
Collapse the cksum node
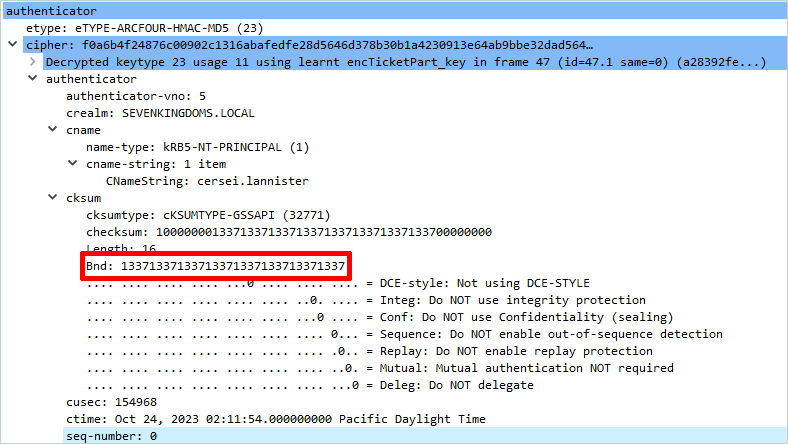click(x=53, y=197)
